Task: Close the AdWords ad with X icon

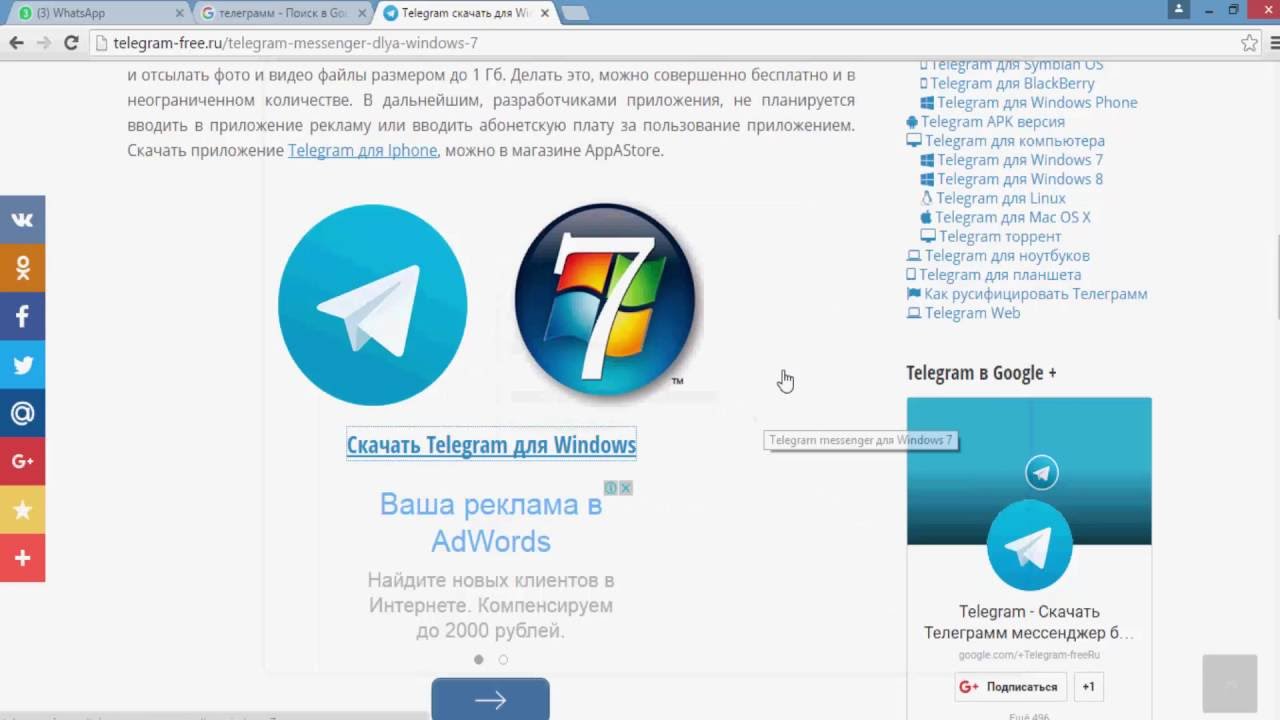Action: coord(626,488)
